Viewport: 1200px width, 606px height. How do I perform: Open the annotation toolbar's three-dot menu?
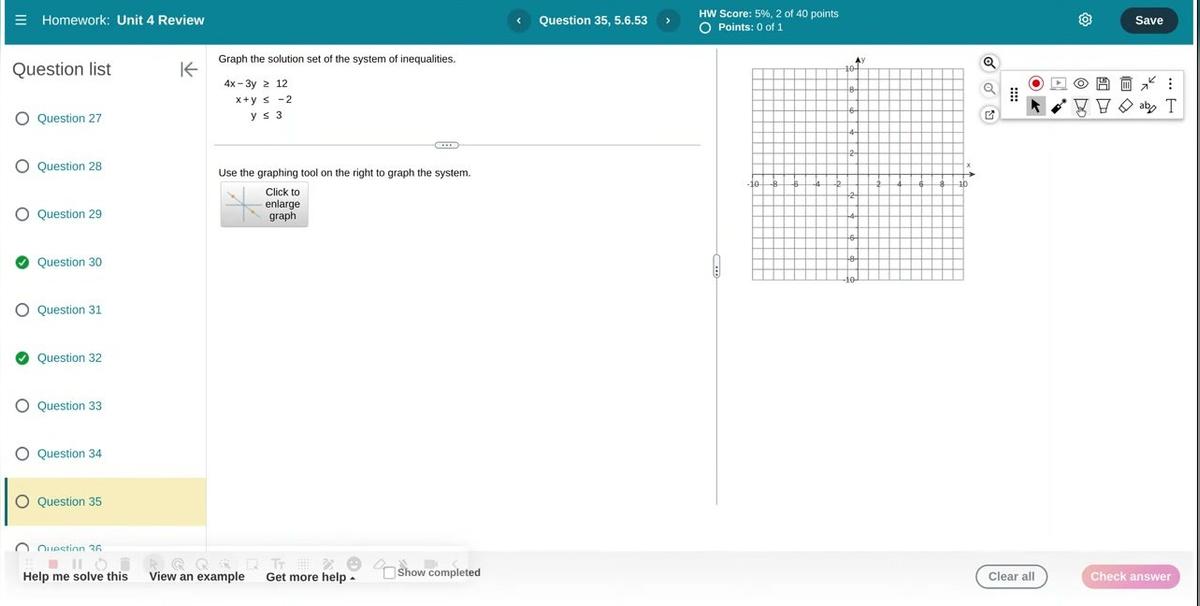(1170, 83)
